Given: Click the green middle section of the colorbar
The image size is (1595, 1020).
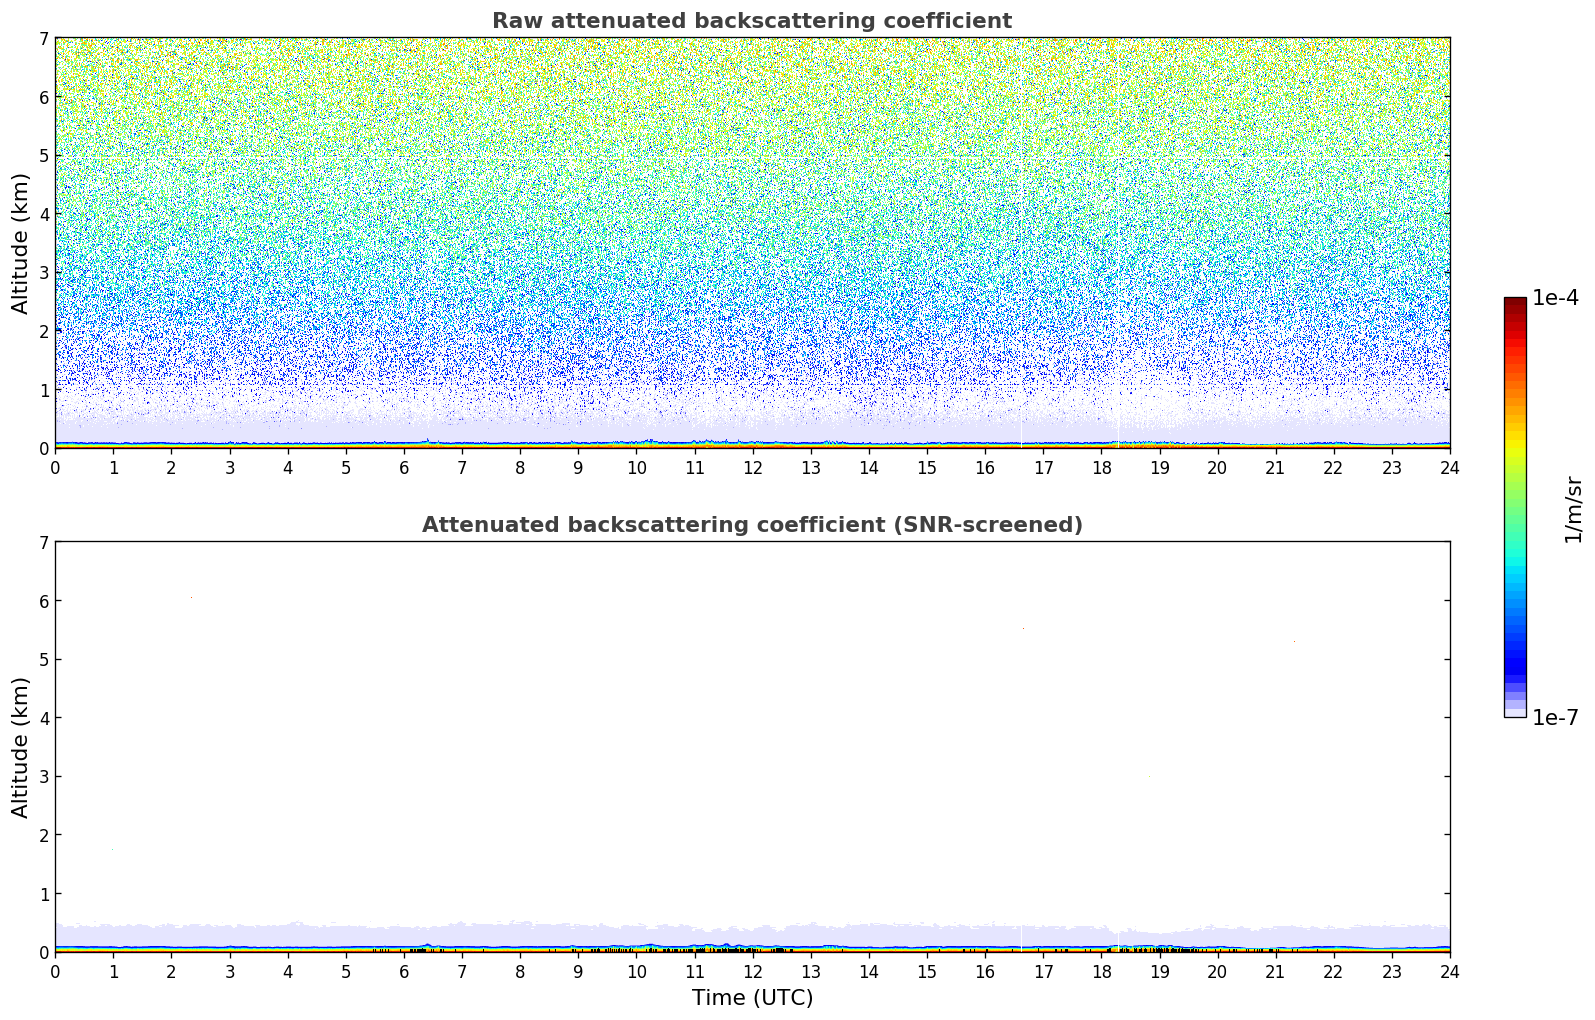Looking at the screenshot, I should (1514, 500).
